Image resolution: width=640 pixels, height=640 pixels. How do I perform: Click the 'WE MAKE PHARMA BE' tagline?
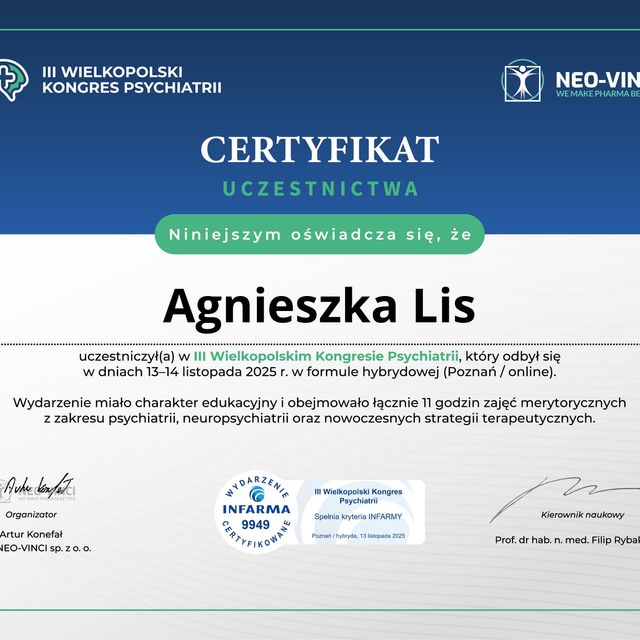tap(598, 93)
